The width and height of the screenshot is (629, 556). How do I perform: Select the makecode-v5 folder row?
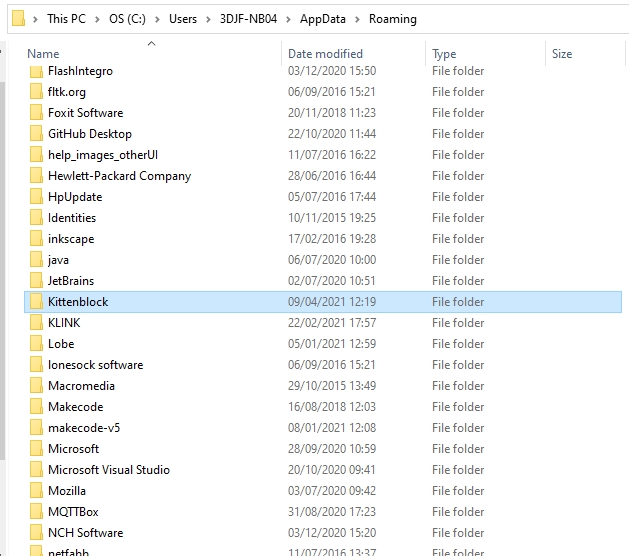(x=84, y=428)
